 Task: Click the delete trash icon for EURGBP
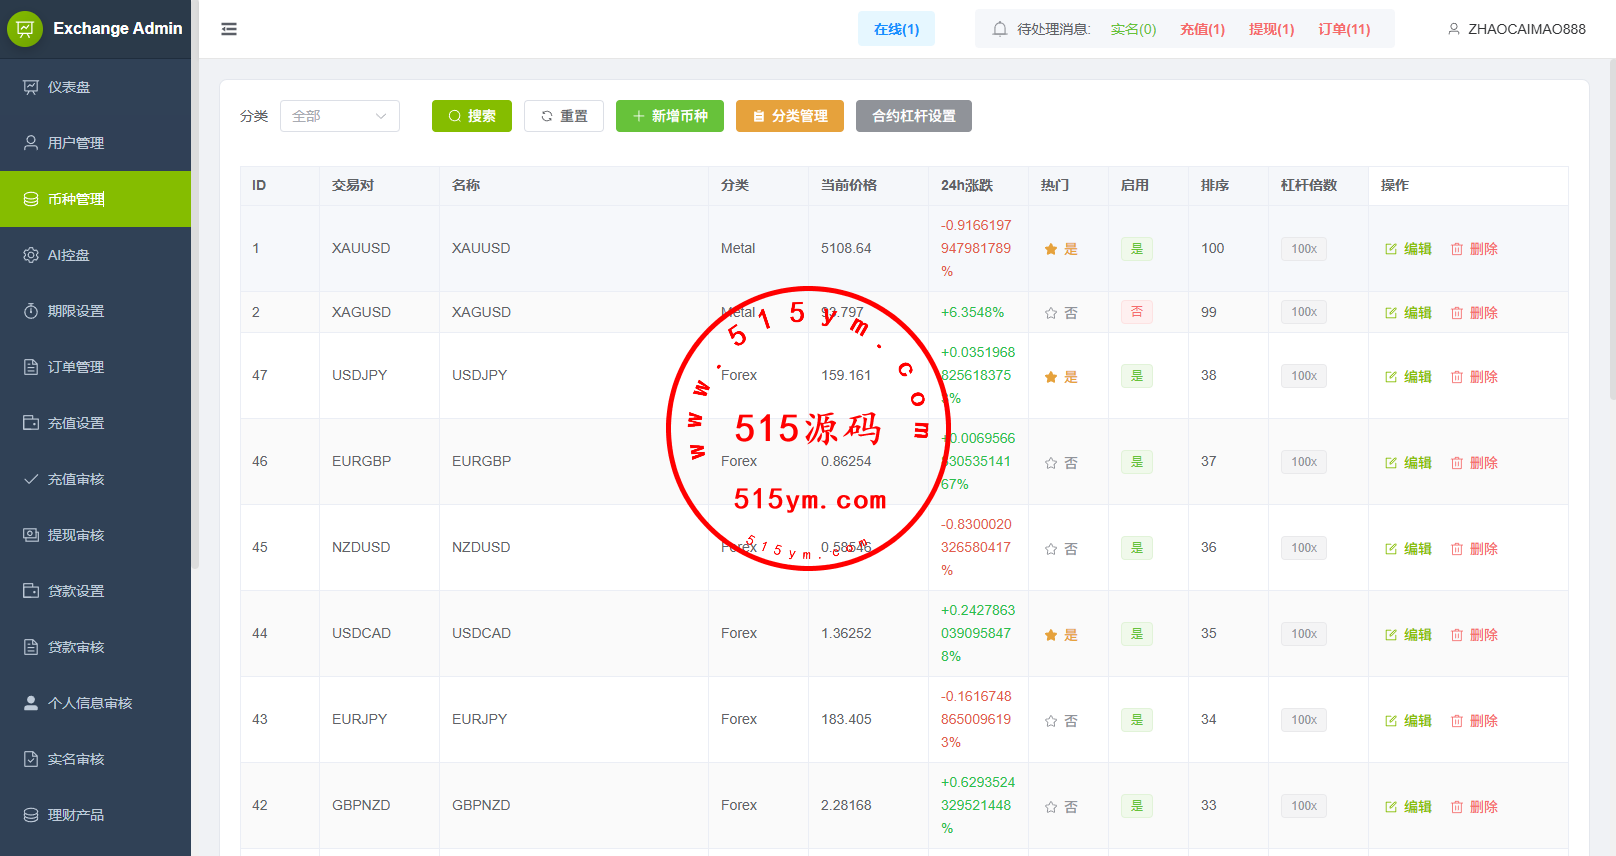1457,463
